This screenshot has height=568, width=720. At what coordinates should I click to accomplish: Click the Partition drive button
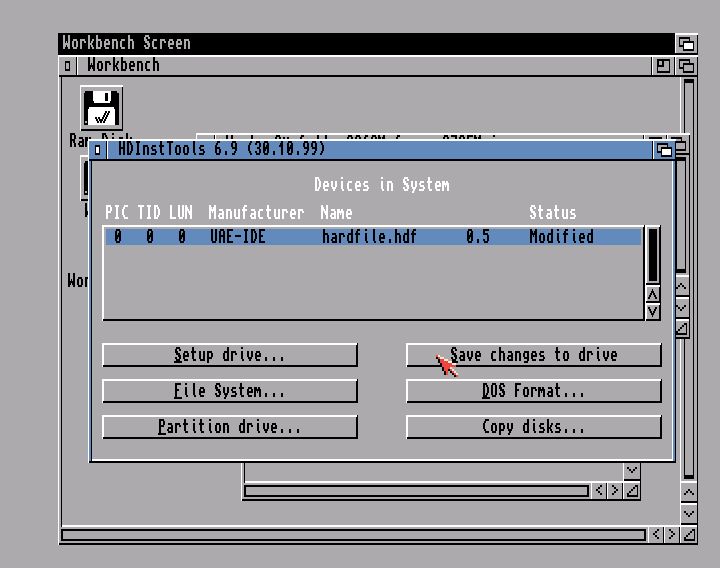coord(230,427)
